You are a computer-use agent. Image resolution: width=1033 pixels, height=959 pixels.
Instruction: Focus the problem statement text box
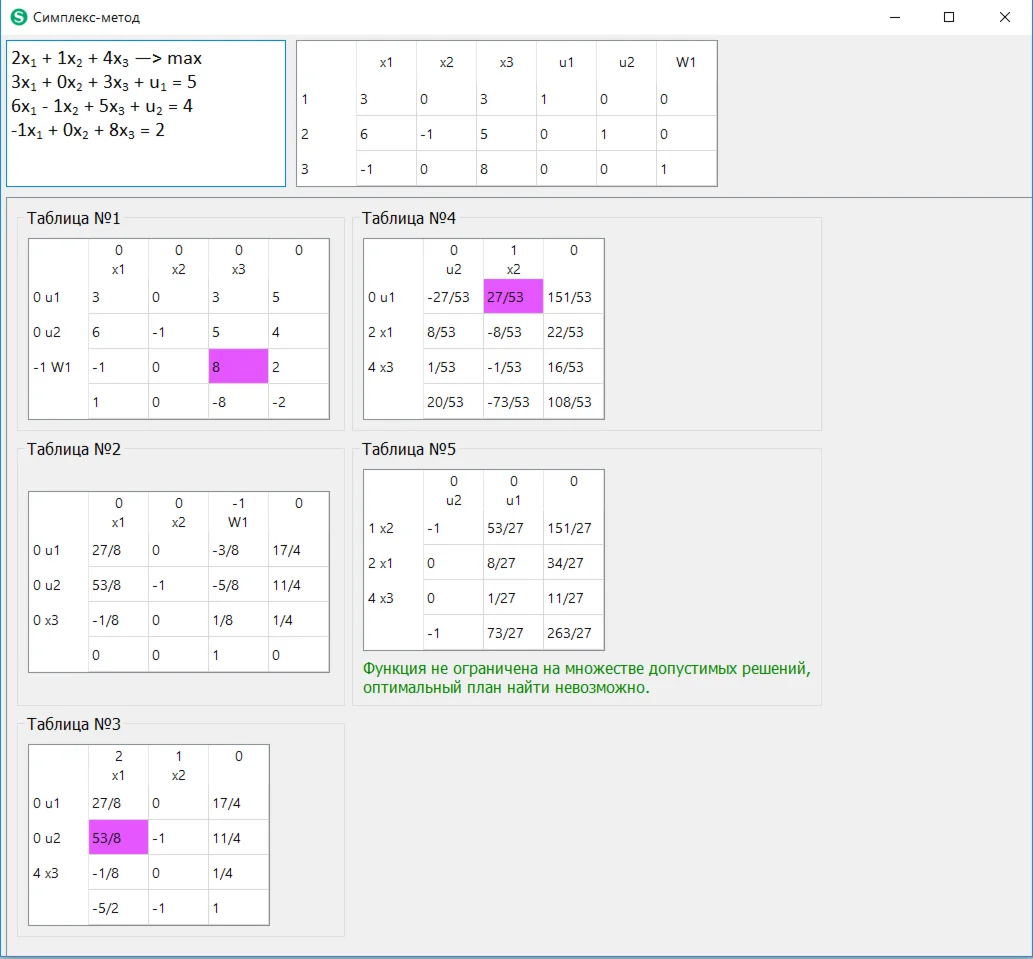[x=146, y=113]
